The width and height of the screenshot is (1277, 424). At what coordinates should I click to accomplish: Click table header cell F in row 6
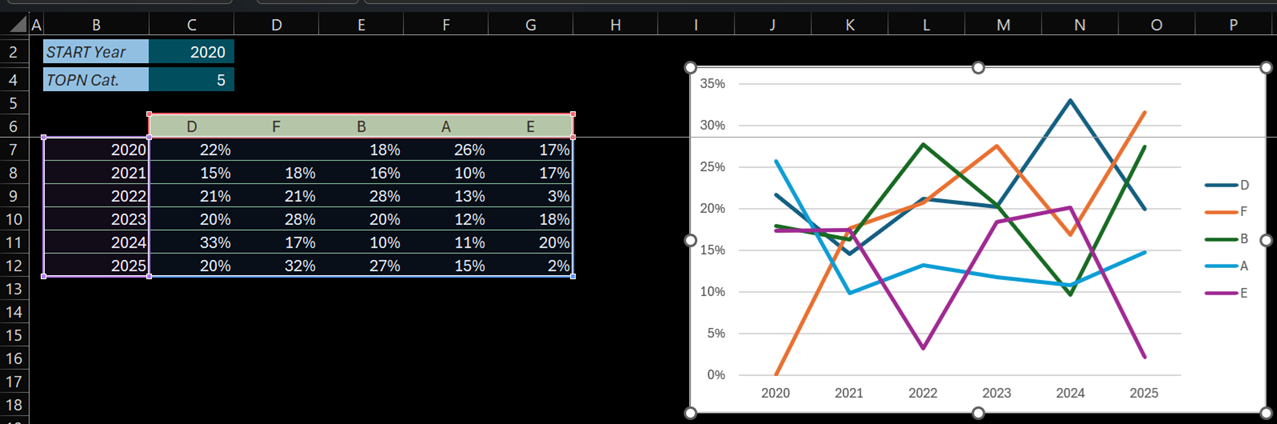(x=276, y=126)
